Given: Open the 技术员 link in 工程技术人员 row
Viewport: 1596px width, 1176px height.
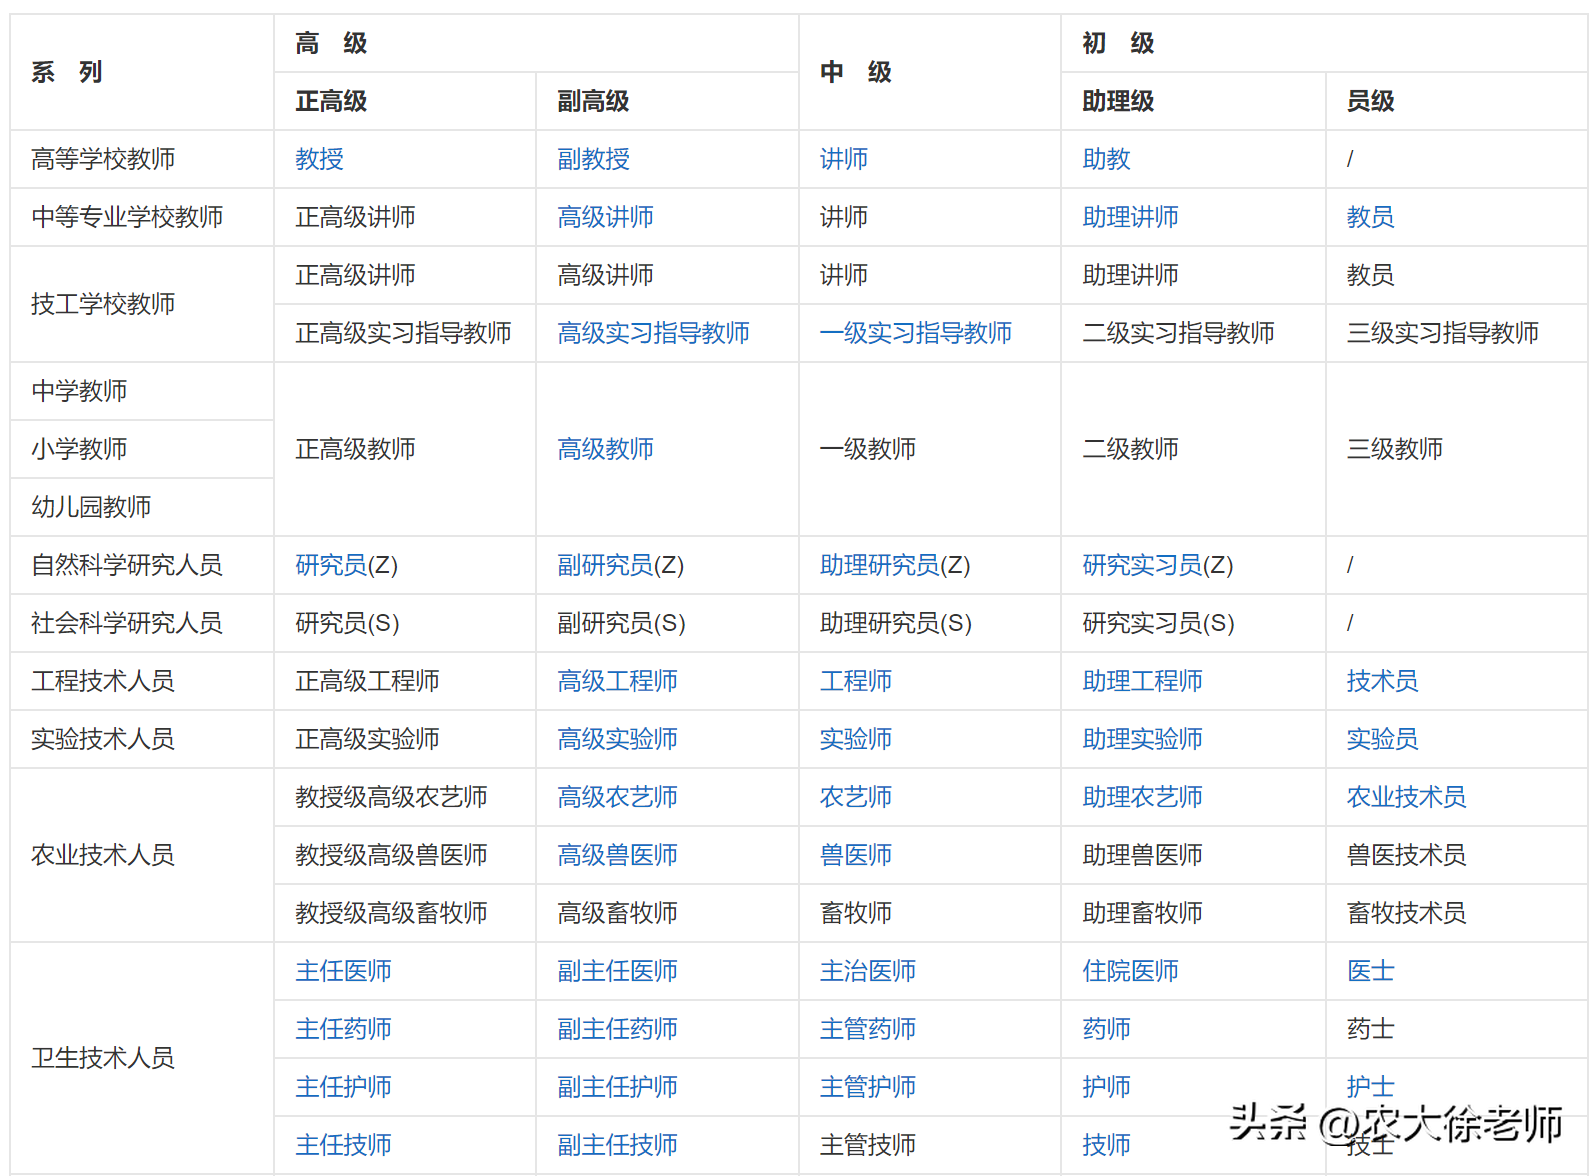Looking at the screenshot, I should (1382, 681).
